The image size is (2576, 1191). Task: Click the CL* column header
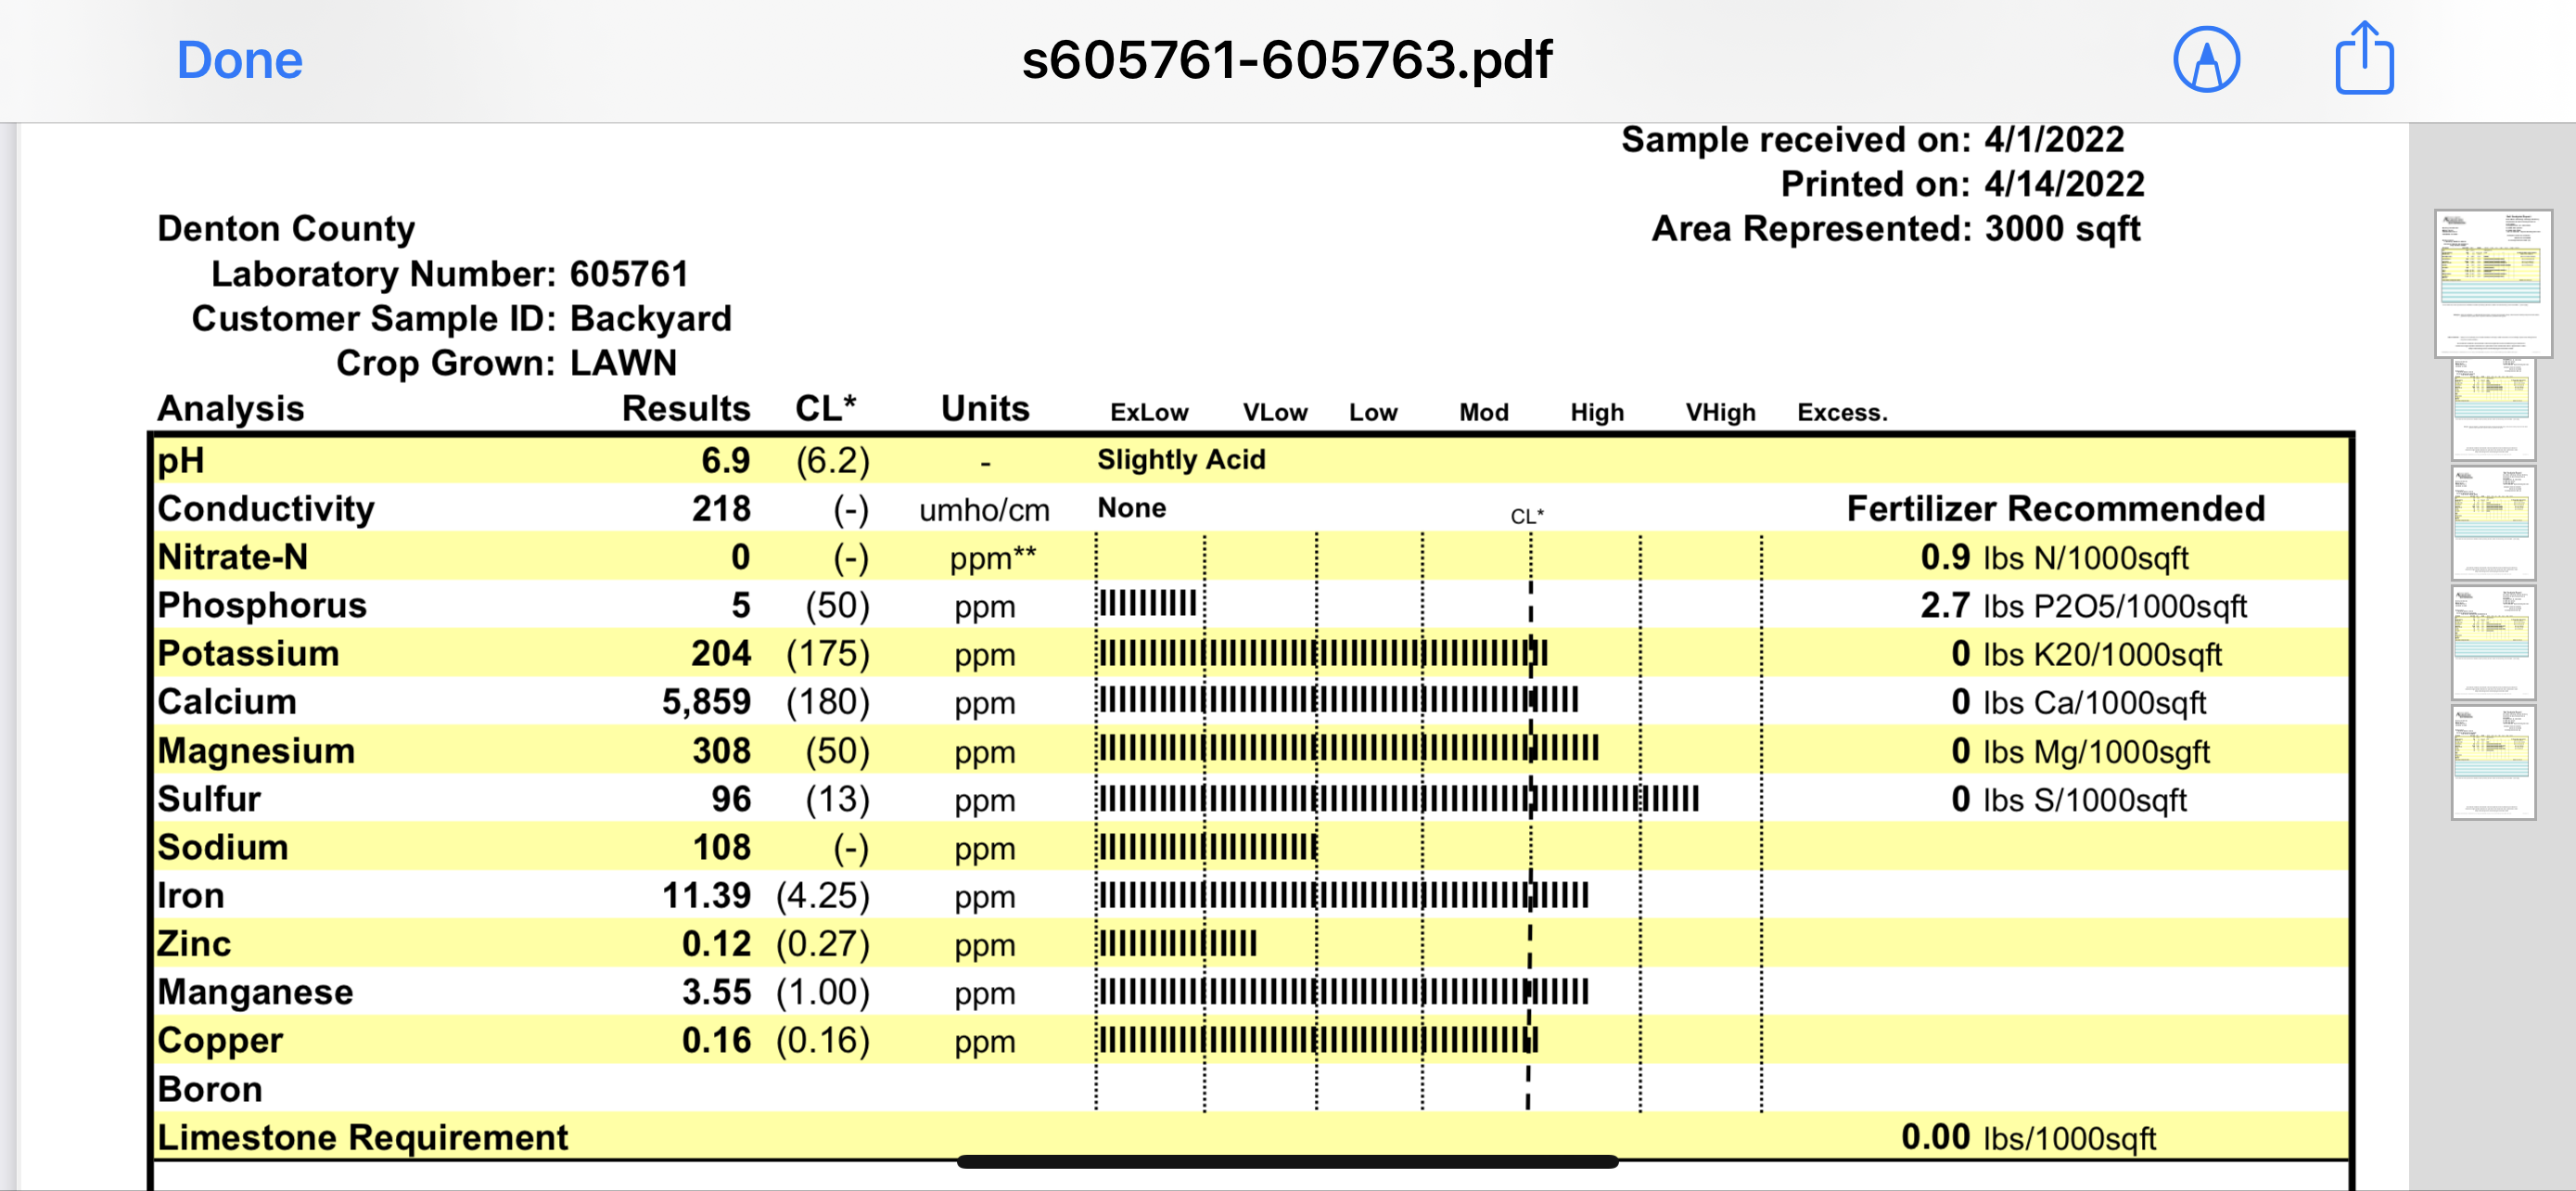[825, 409]
